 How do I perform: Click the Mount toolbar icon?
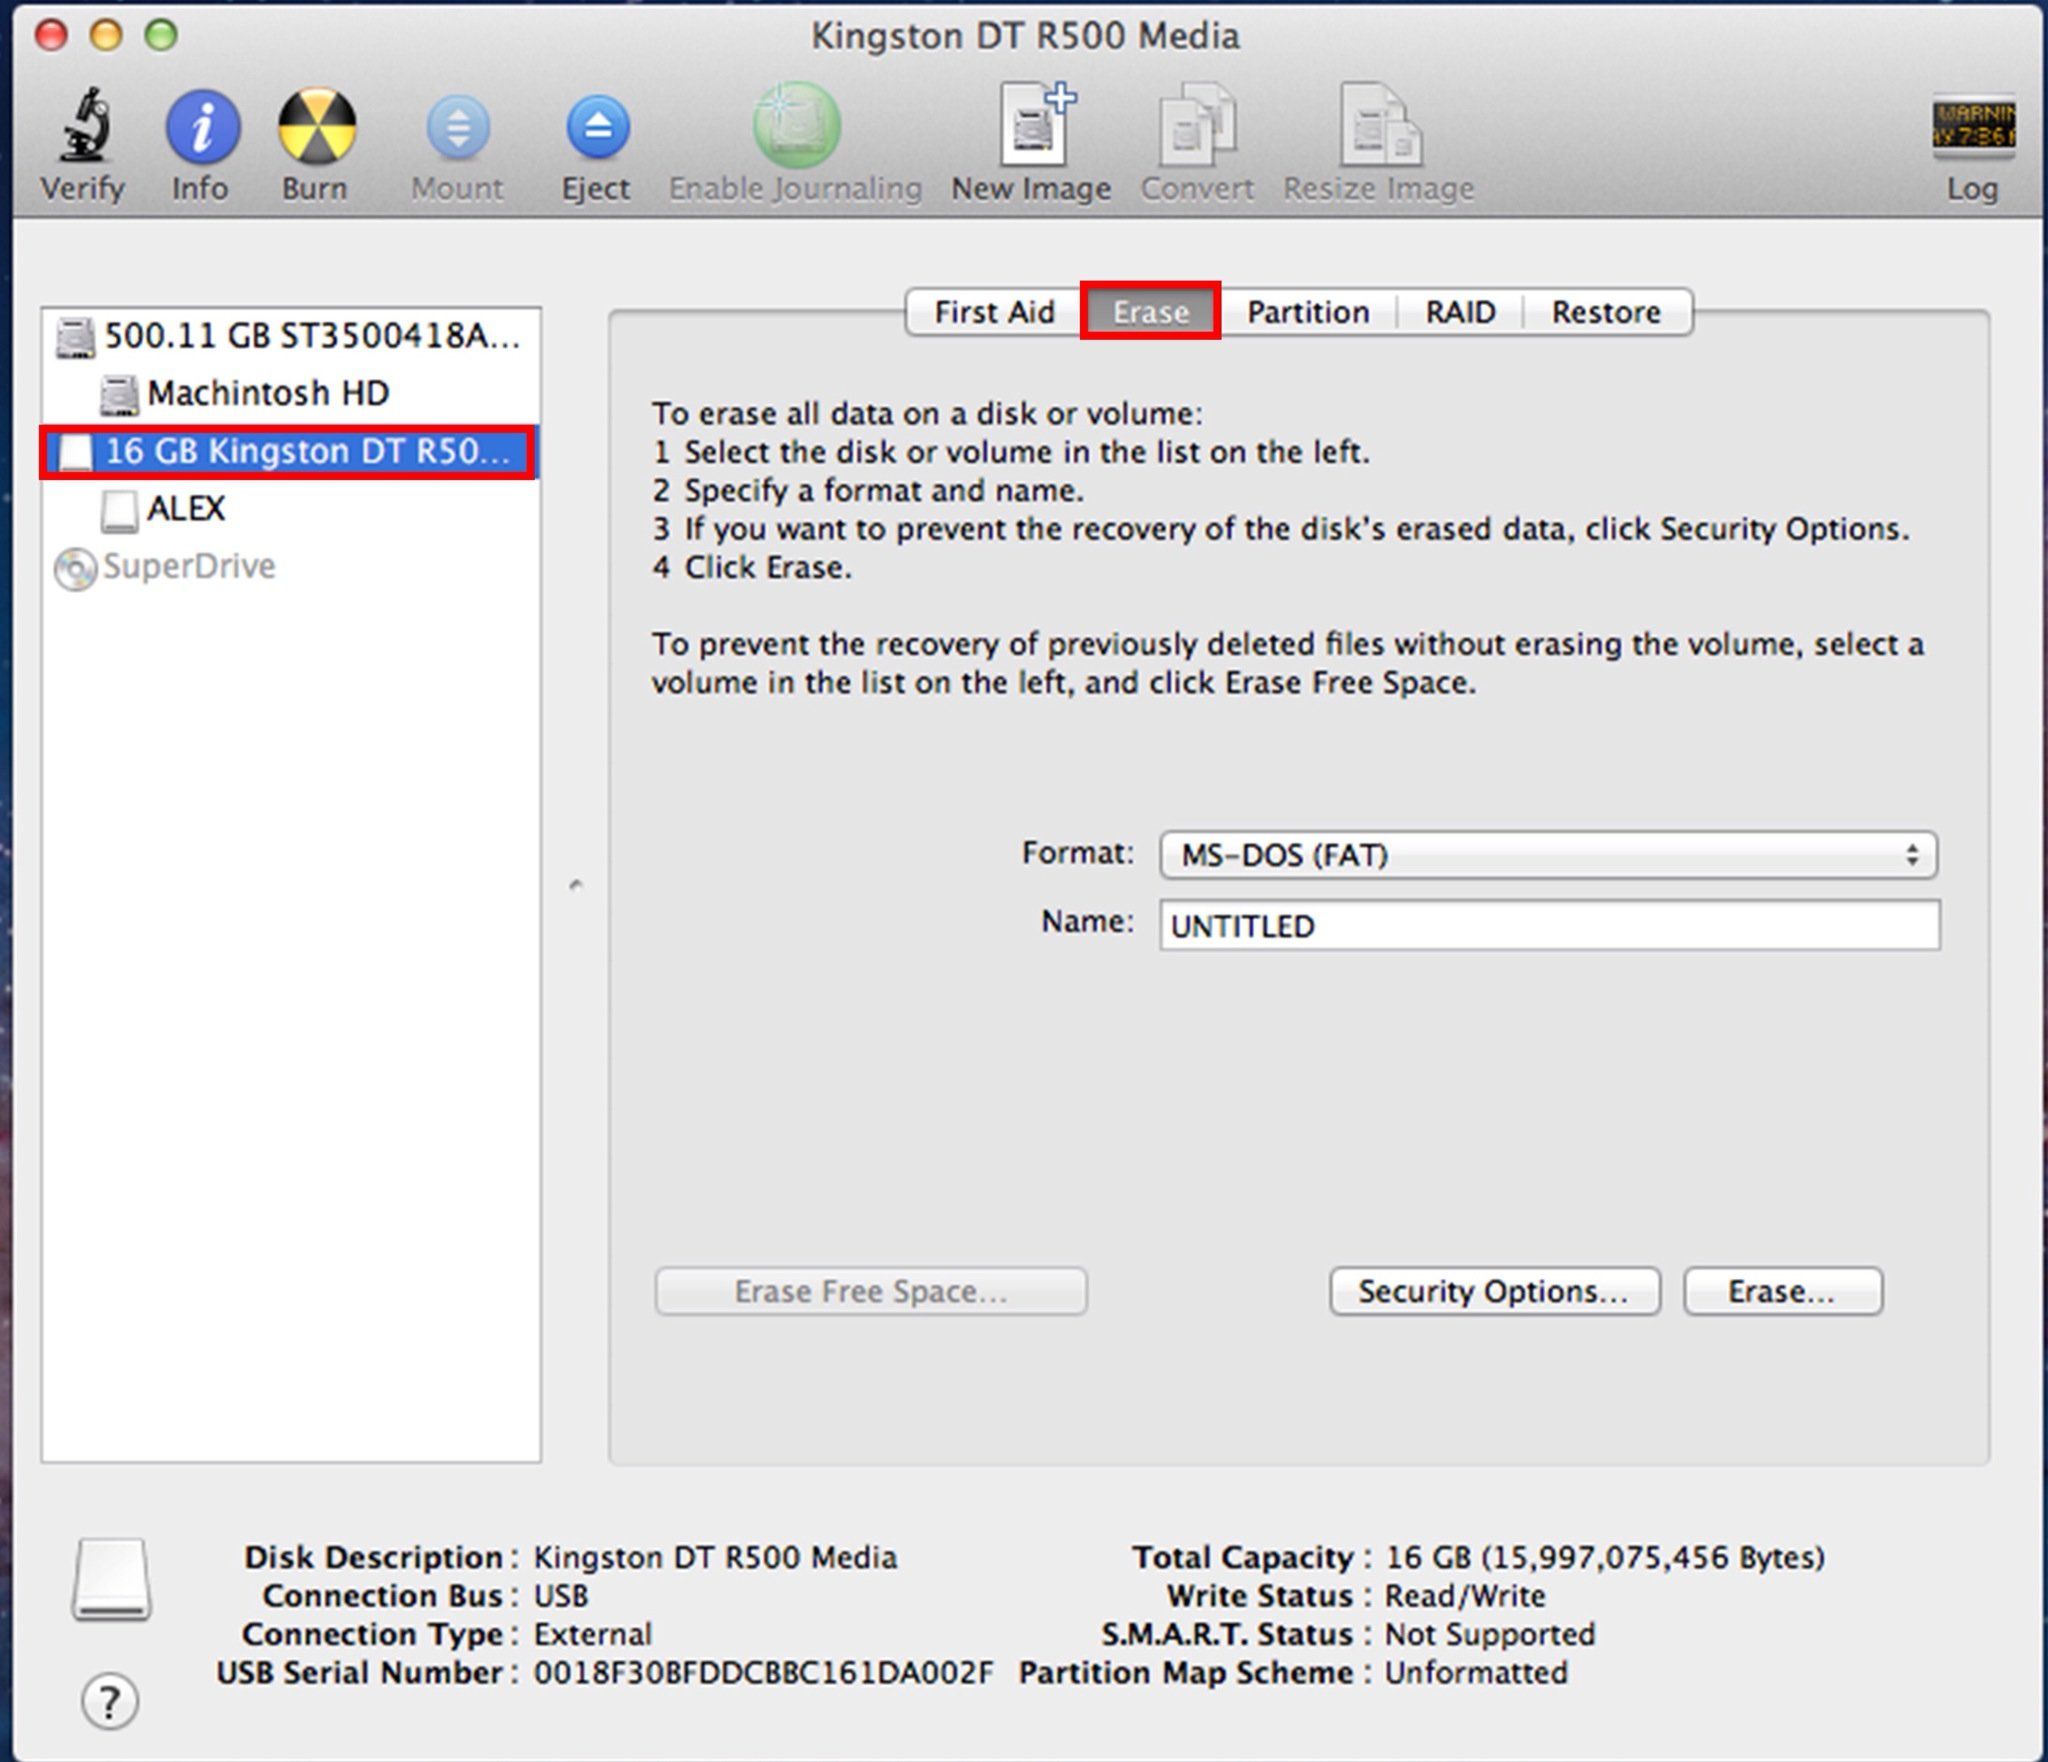458,128
